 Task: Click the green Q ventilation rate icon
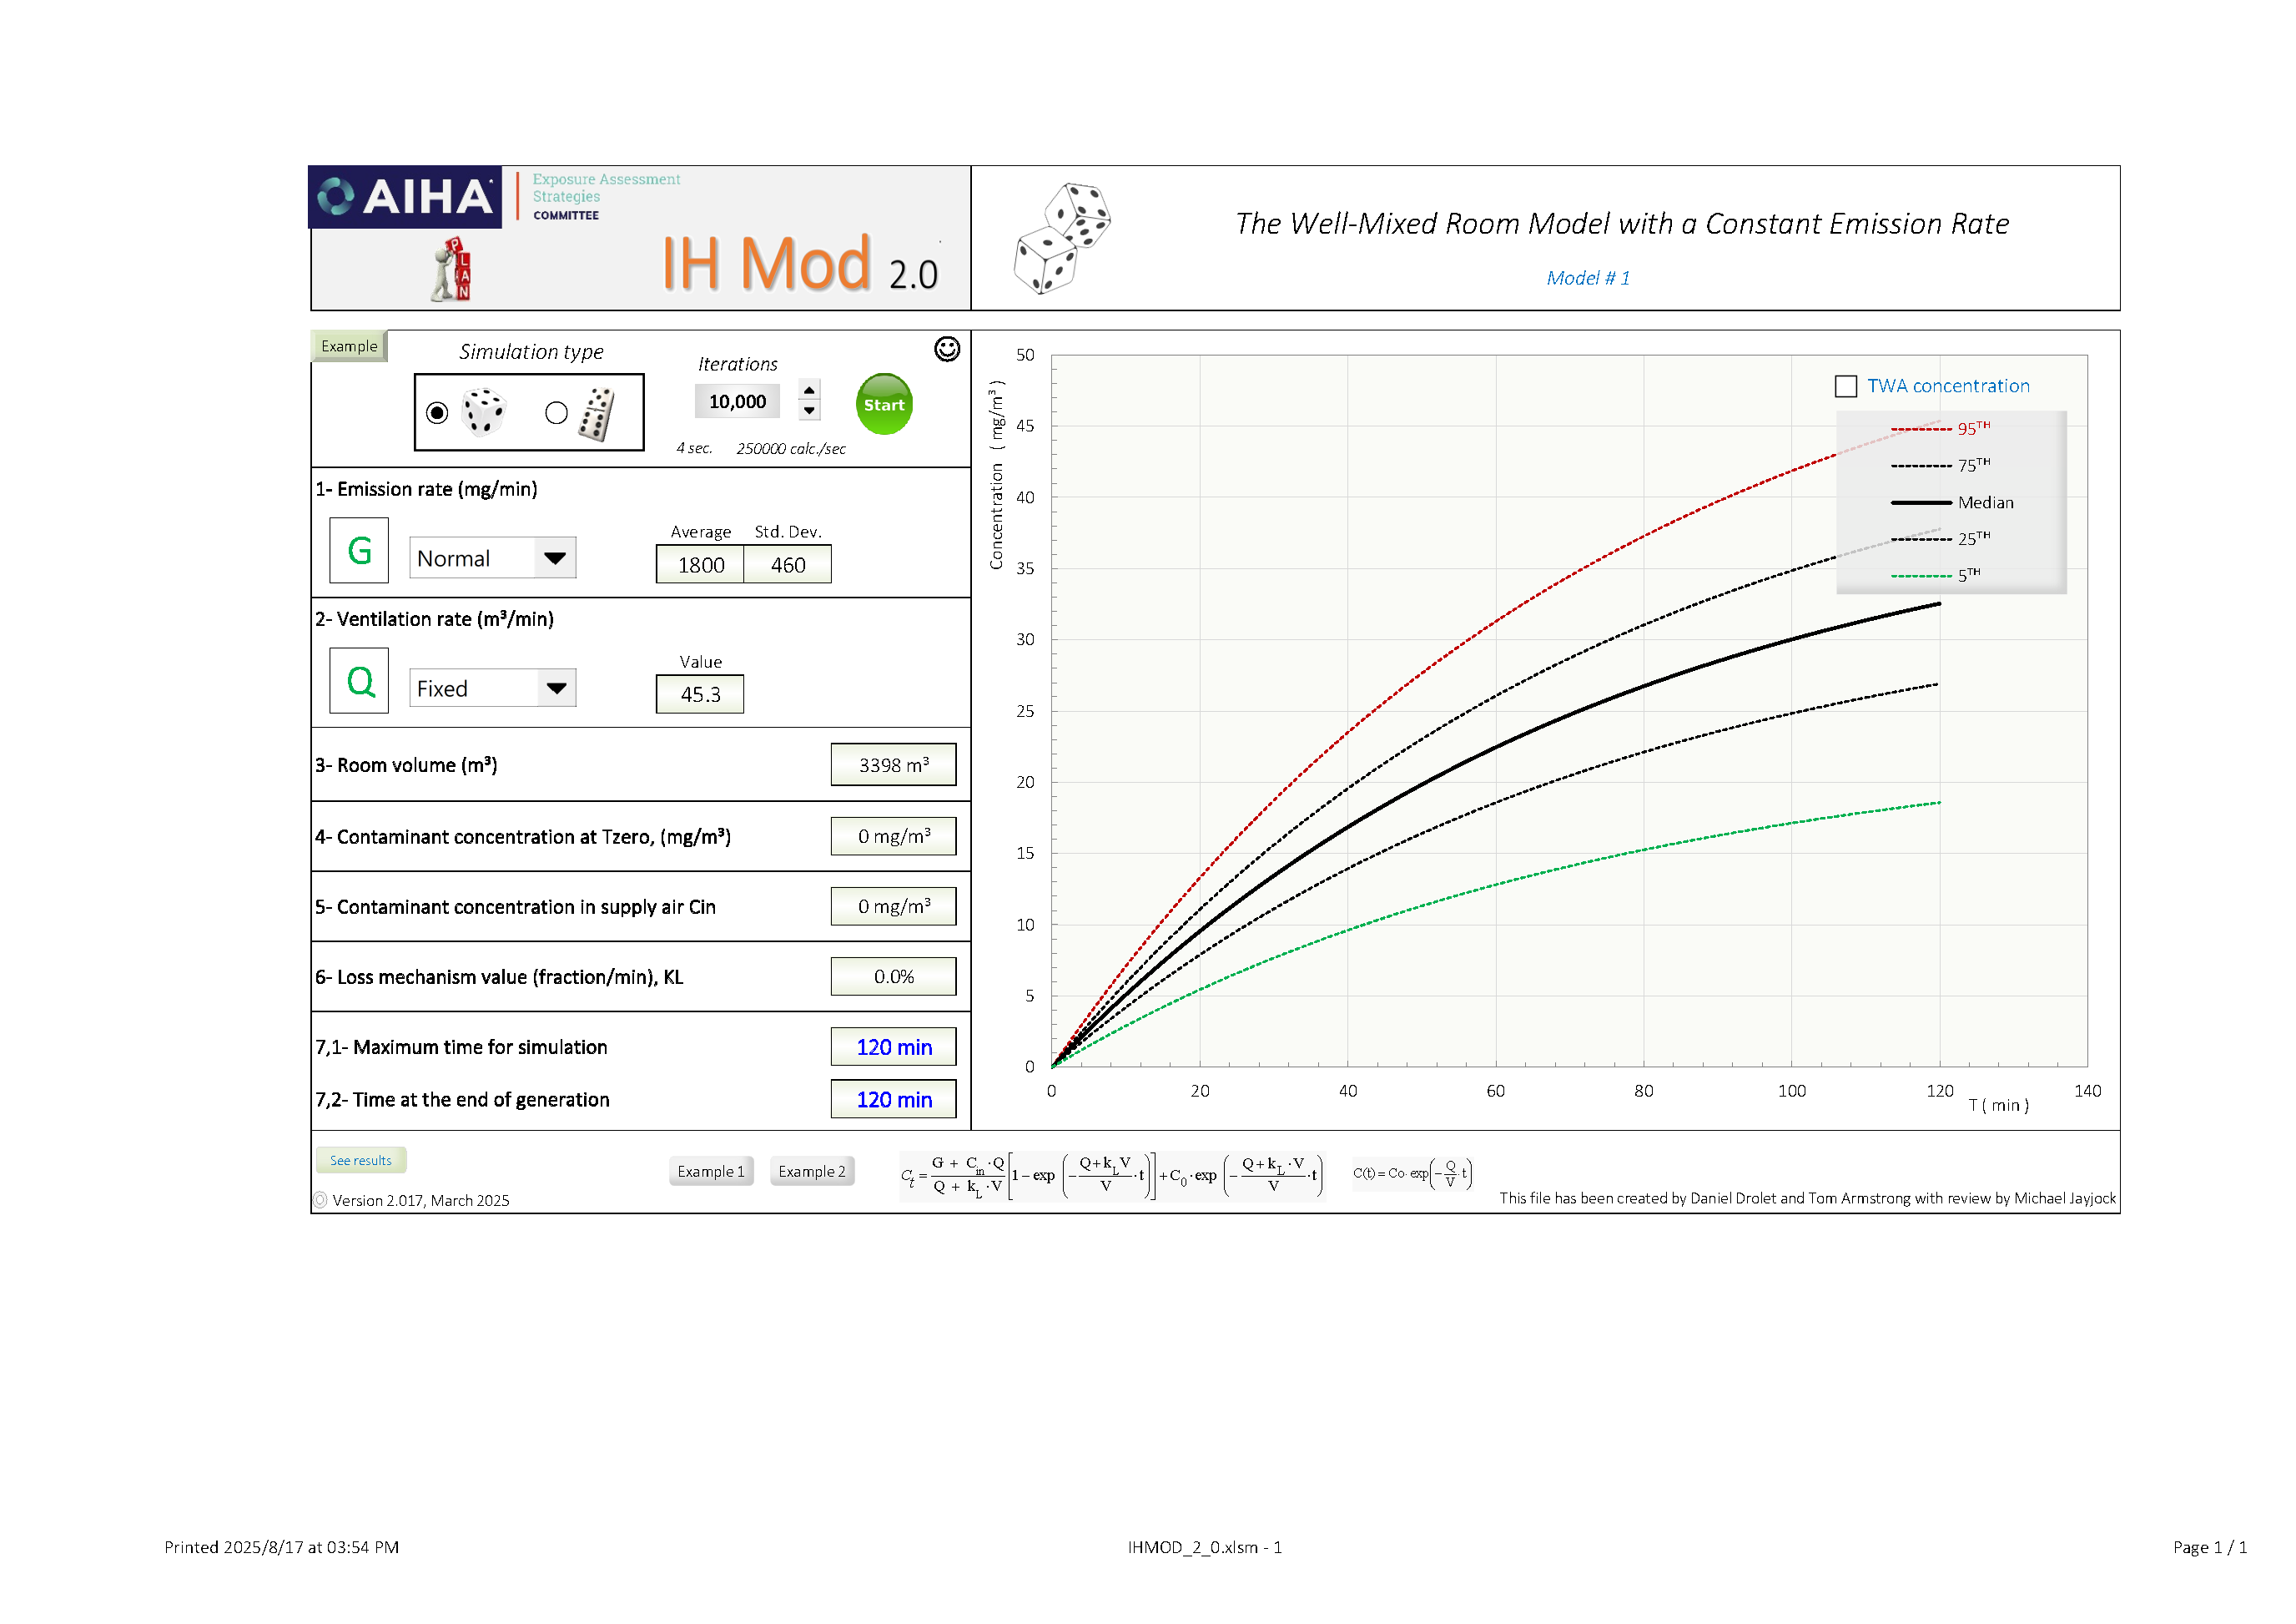359,681
